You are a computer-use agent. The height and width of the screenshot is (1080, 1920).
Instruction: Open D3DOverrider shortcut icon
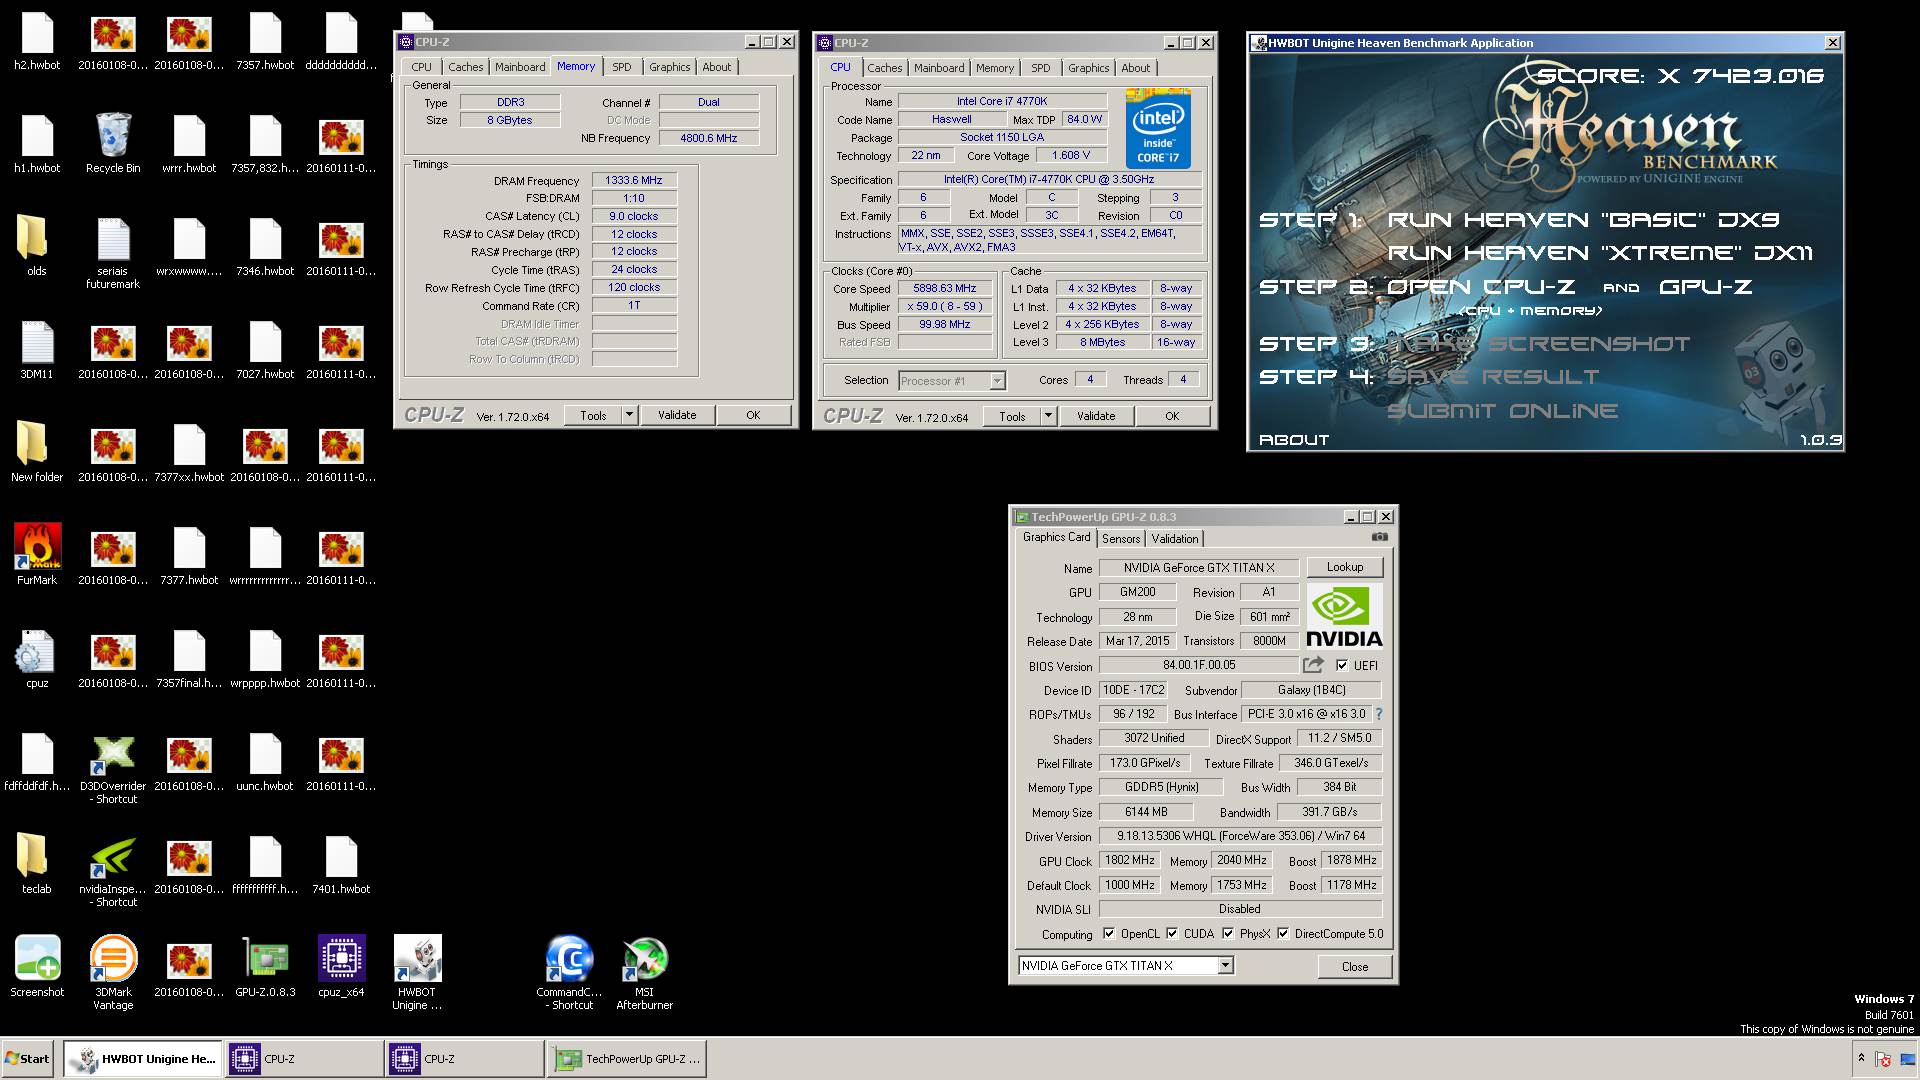click(113, 768)
